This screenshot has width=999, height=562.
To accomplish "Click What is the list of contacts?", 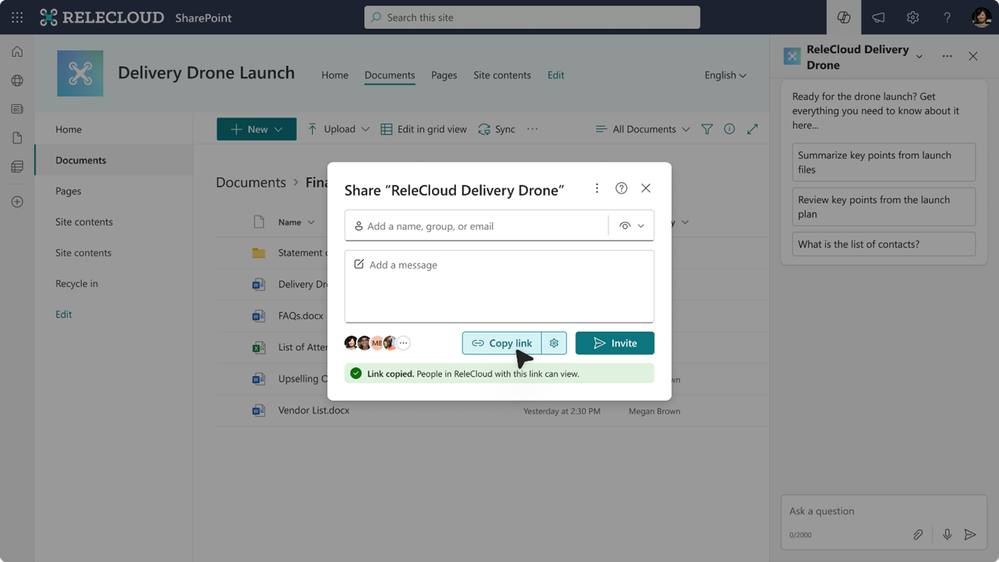I will click(884, 244).
